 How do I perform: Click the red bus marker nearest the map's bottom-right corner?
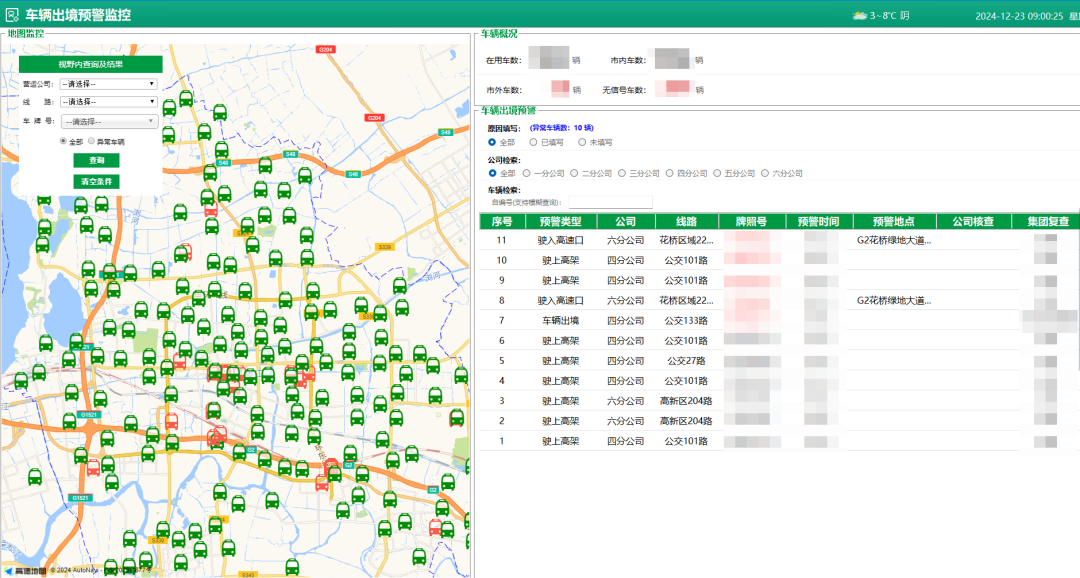coord(436,527)
